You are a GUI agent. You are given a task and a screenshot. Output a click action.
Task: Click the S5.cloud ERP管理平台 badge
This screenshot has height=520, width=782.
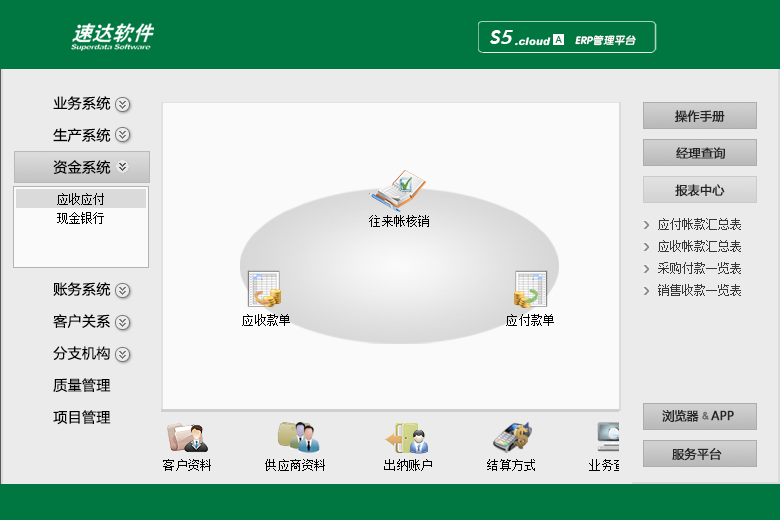[567, 37]
